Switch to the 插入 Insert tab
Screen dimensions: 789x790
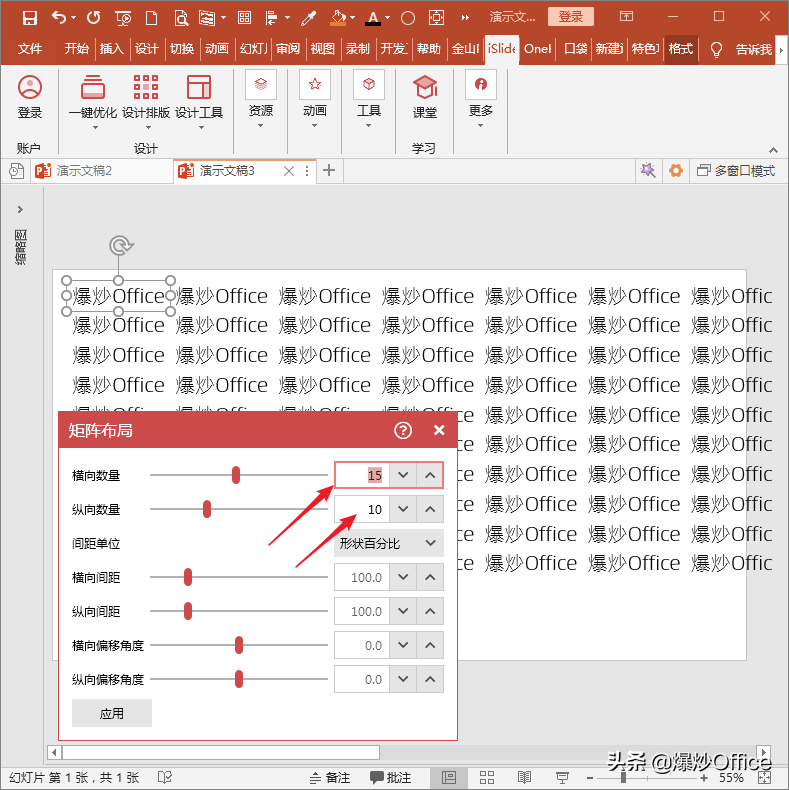click(x=111, y=49)
